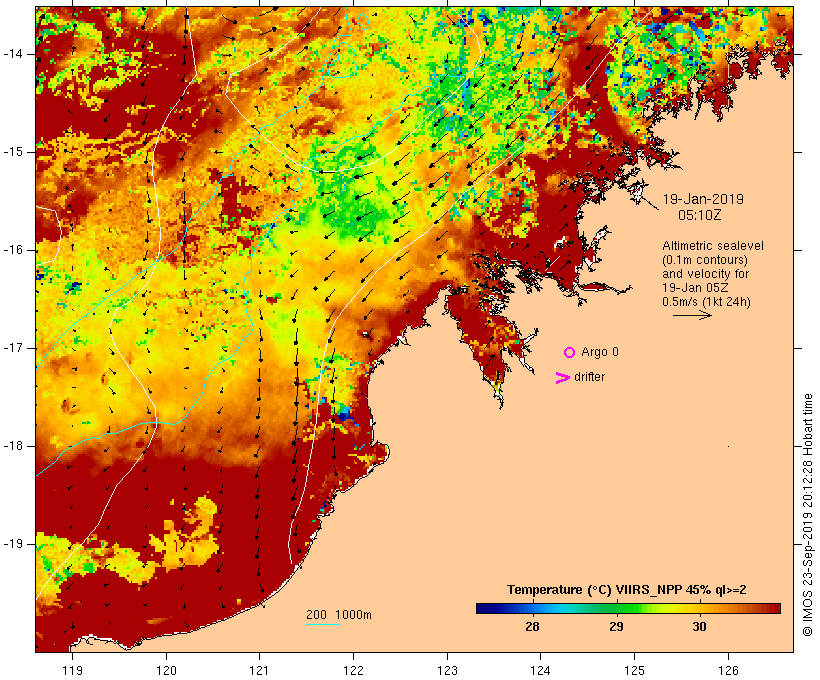Click the '05:10Z' time label
Image resolution: width=820 pixels, height=680 pixels.
[x=700, y=215]
